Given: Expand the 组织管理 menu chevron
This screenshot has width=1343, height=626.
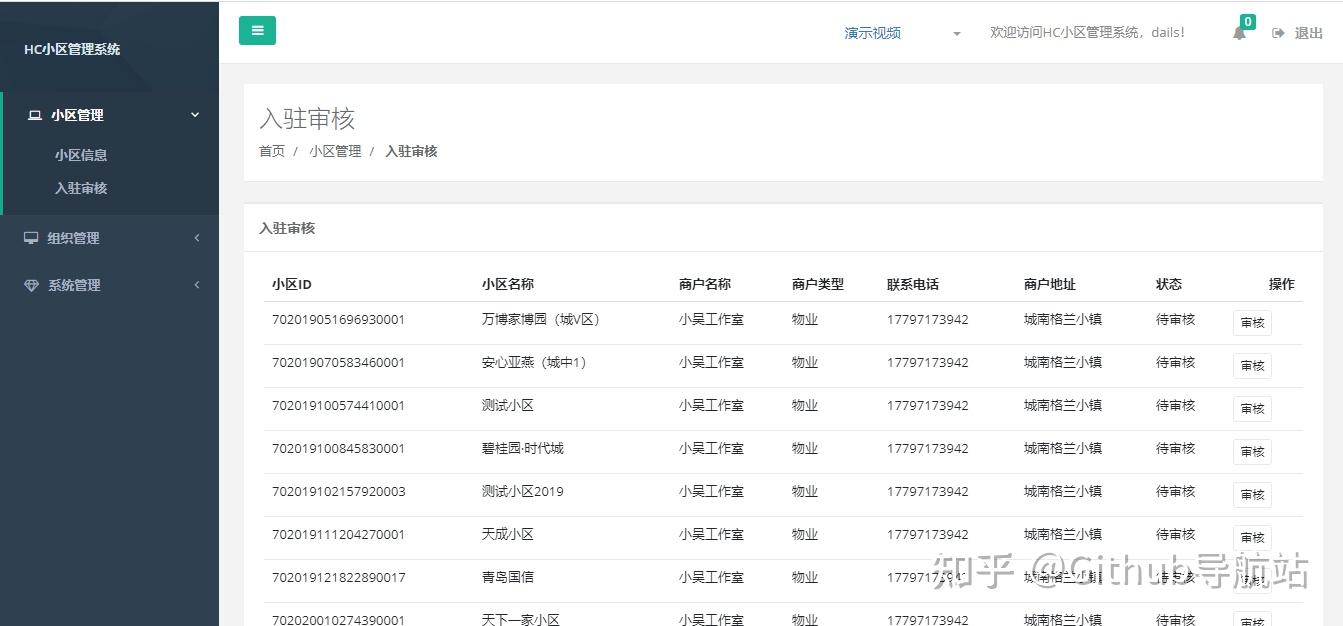Looking at the screenshot, I should (x=197, y=238).
